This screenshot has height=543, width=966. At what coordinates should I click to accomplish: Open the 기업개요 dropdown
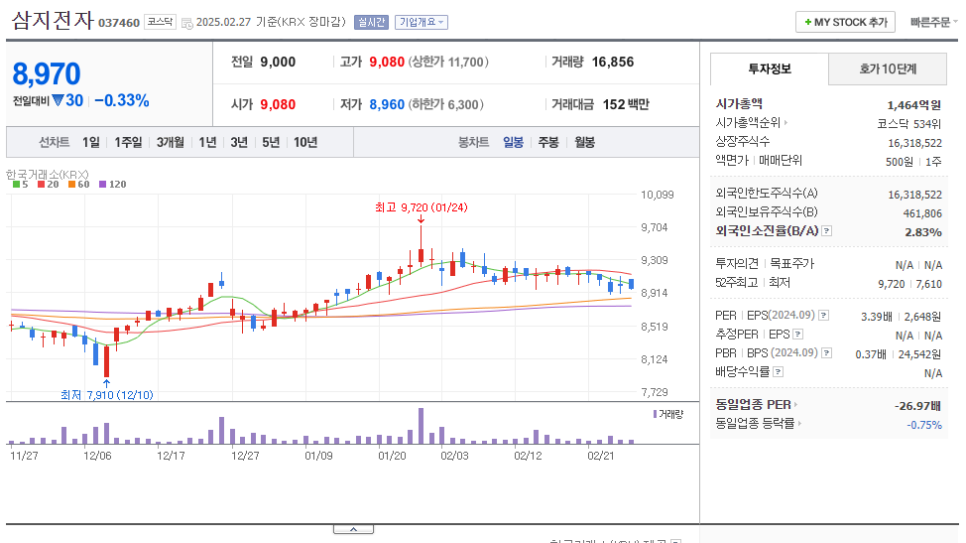(x=421, y=22)
